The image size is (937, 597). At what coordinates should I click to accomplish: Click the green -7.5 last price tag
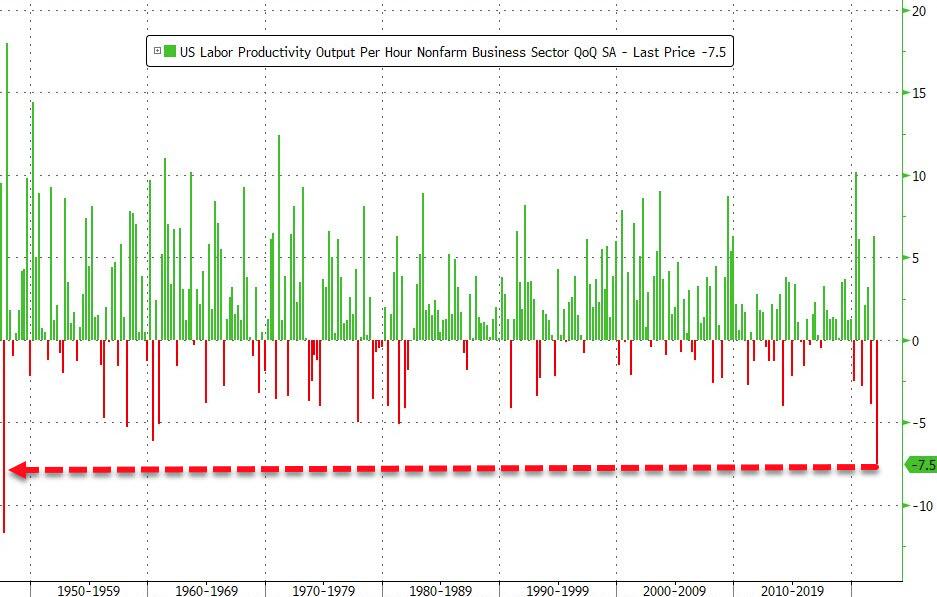coord(920,464)
